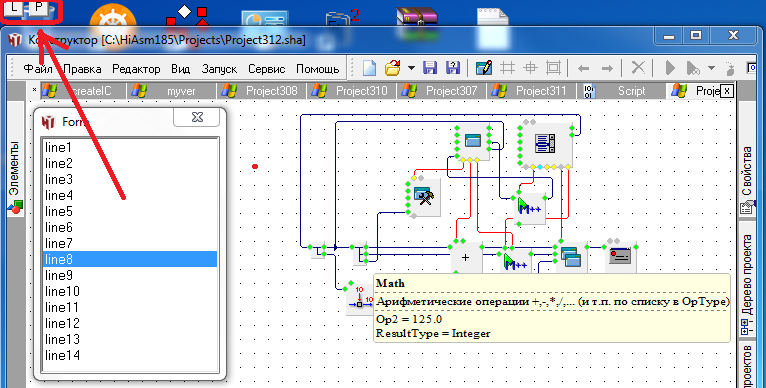Open the form editor pencil icon in toolbar
766x388 pixels.
click(x=484, y=68)
